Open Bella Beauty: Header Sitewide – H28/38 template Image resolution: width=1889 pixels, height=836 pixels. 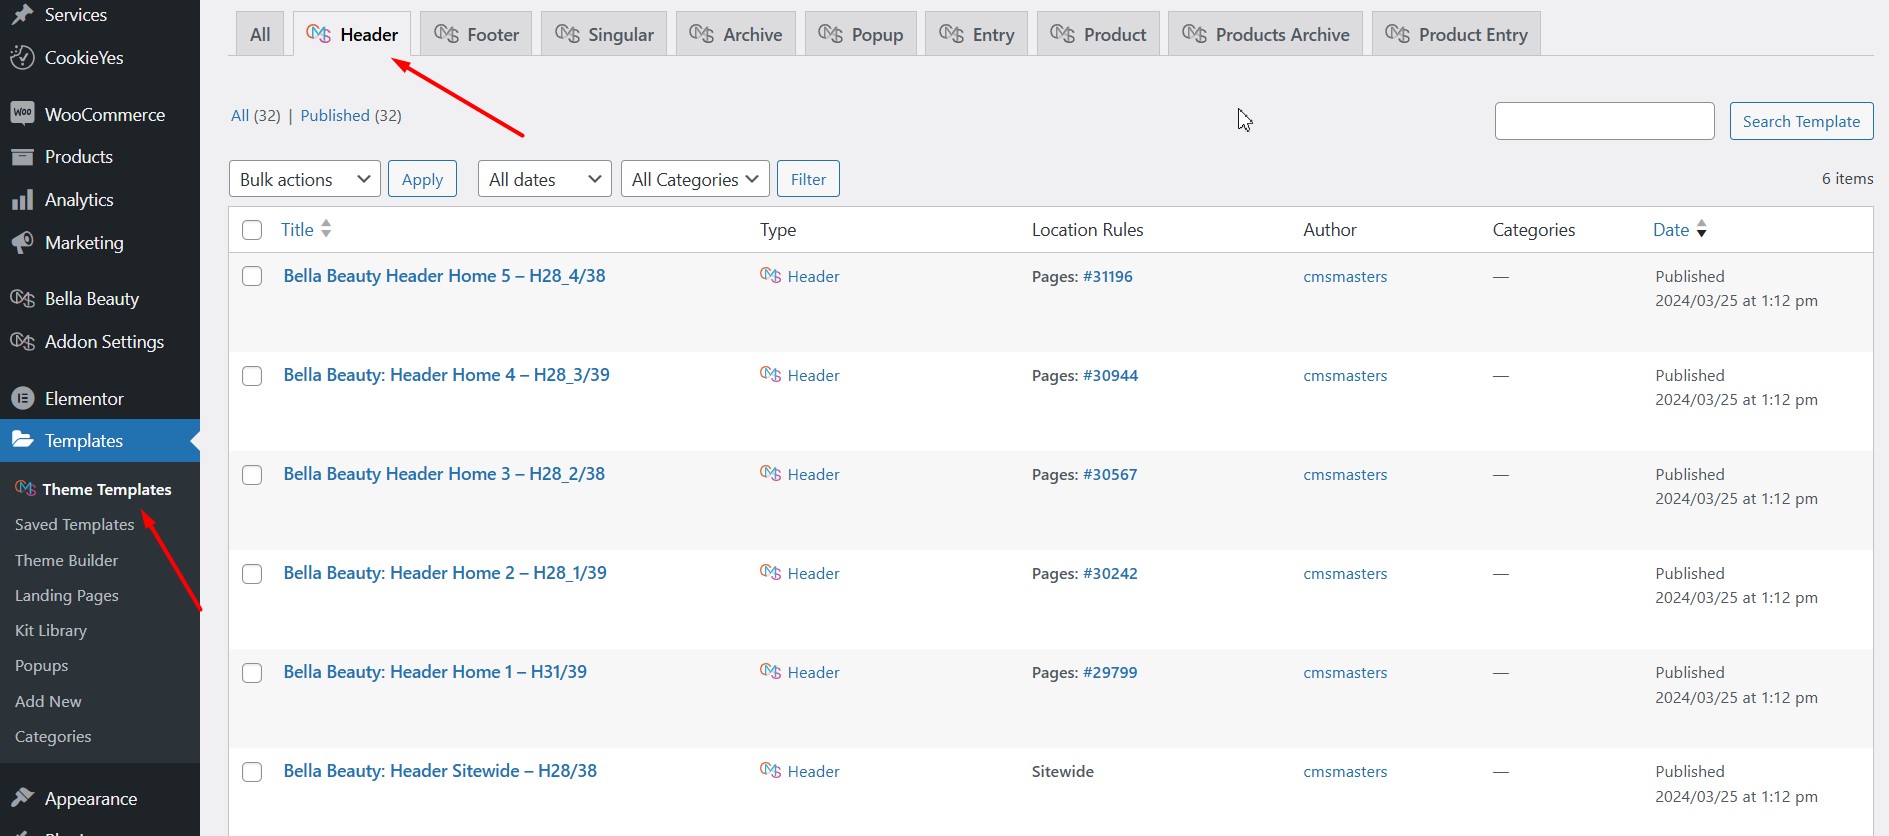[440, 771]
